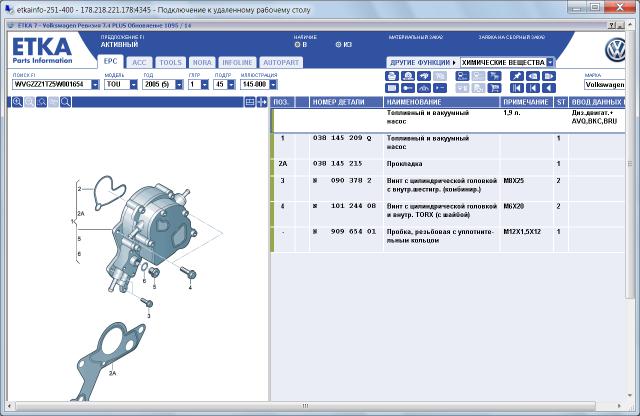Open the ХИМИЧЕСКИЕ ВЕЩЕСТВА dropdown arrow

(x=550, y=62)
